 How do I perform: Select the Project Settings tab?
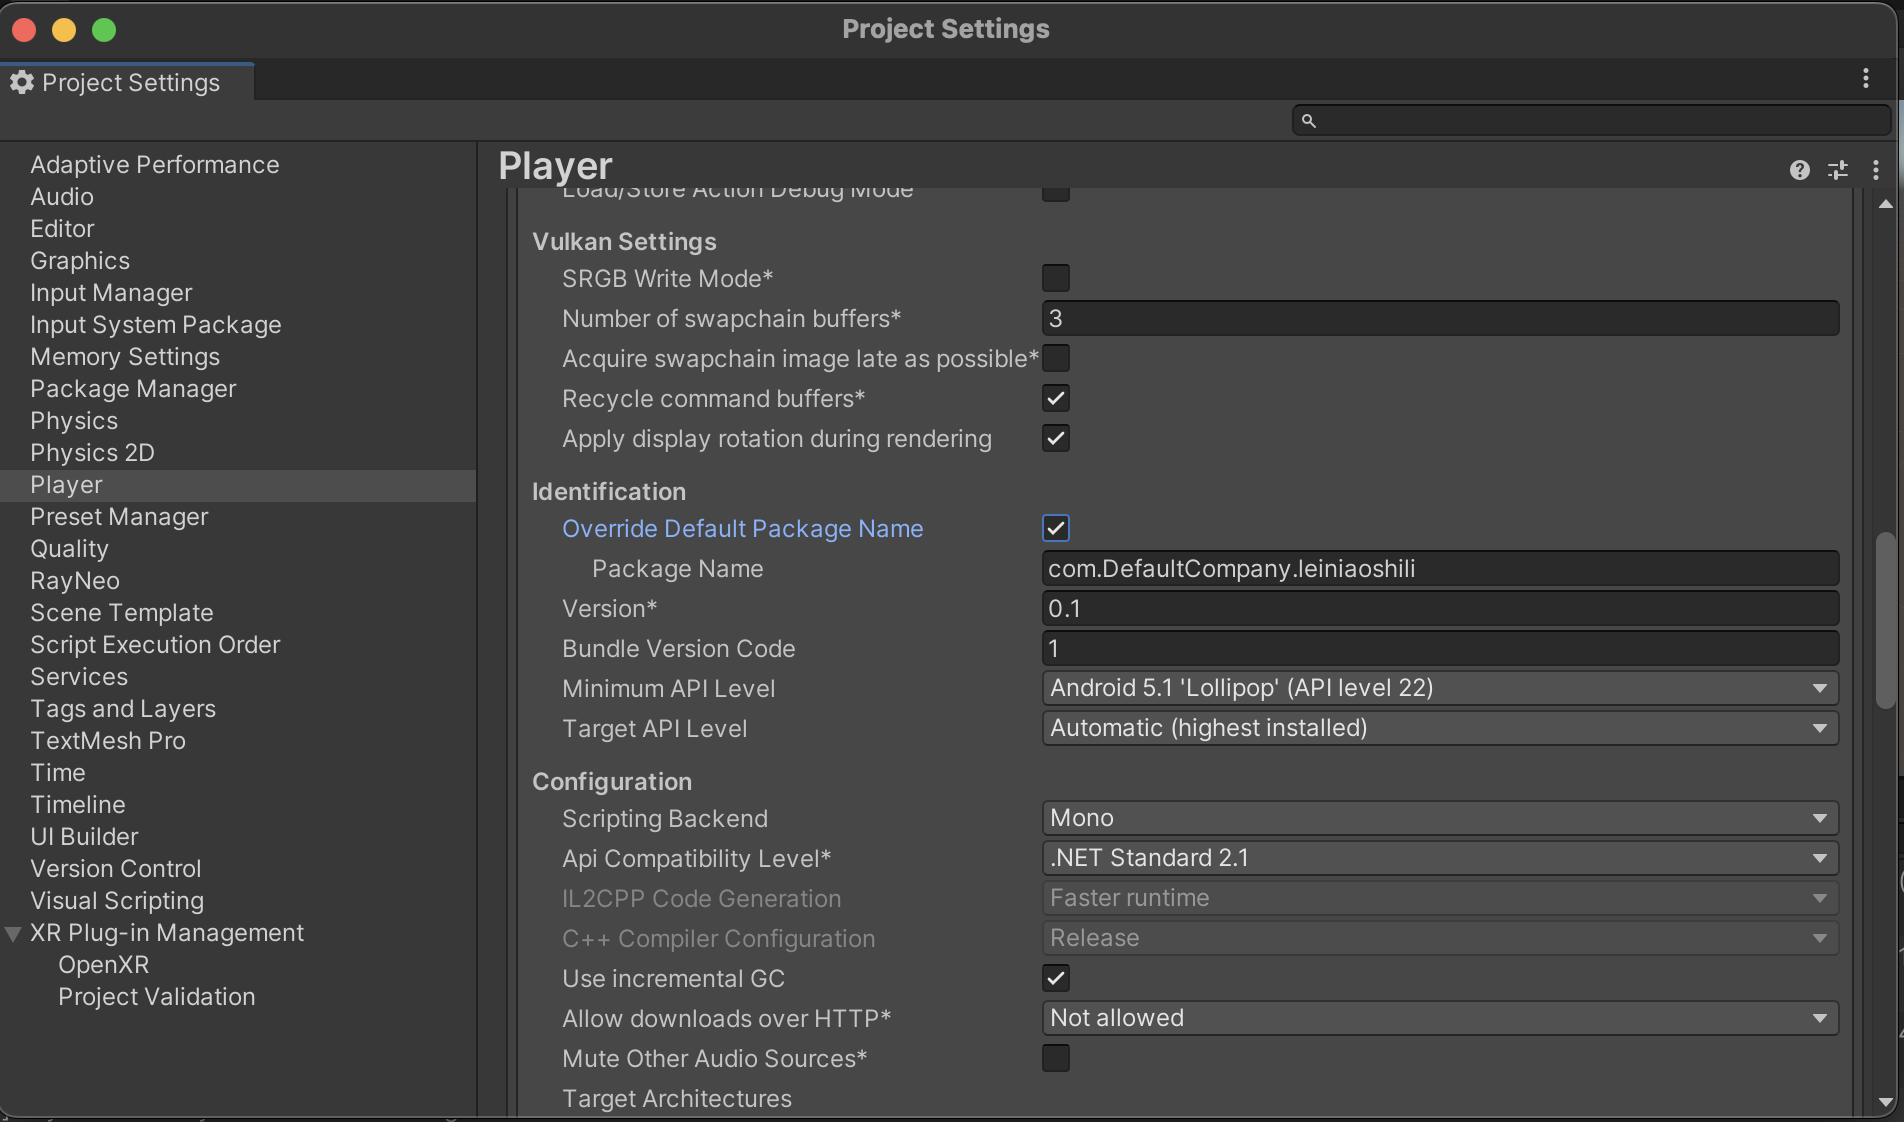[x=127, y=82]
